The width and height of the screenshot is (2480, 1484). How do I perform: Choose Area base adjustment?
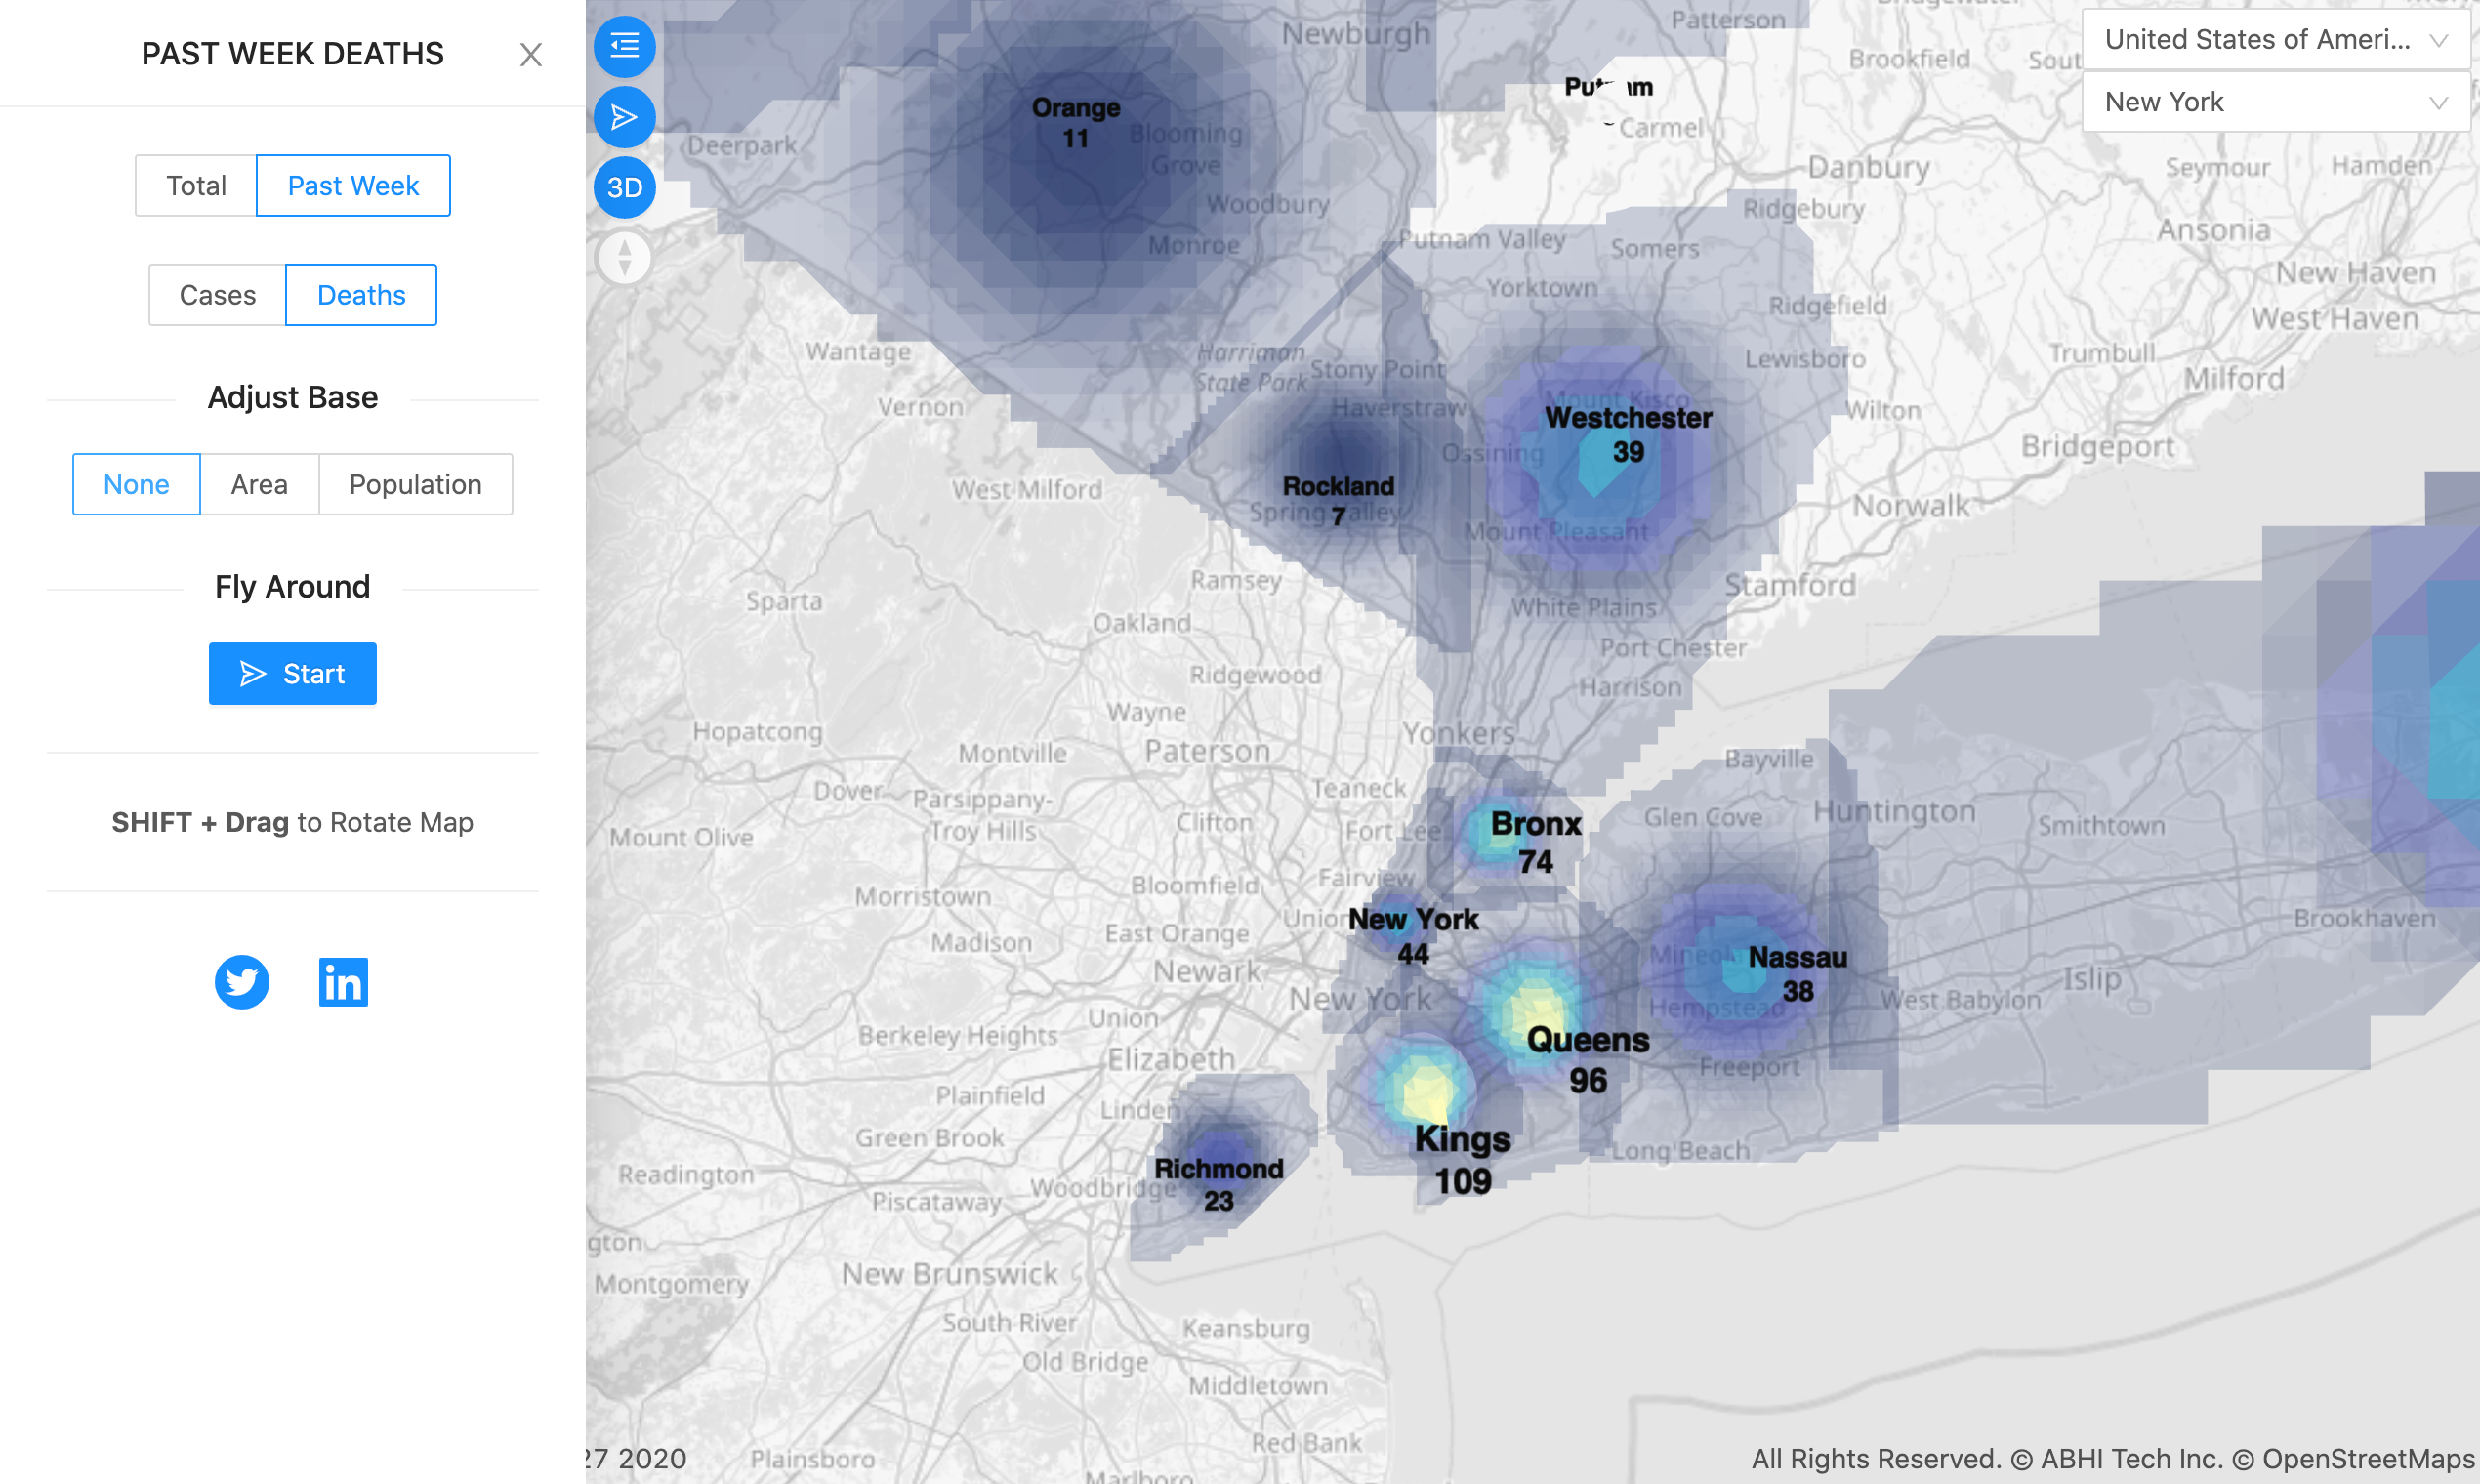pyautogui.click(x=259, y=484)
